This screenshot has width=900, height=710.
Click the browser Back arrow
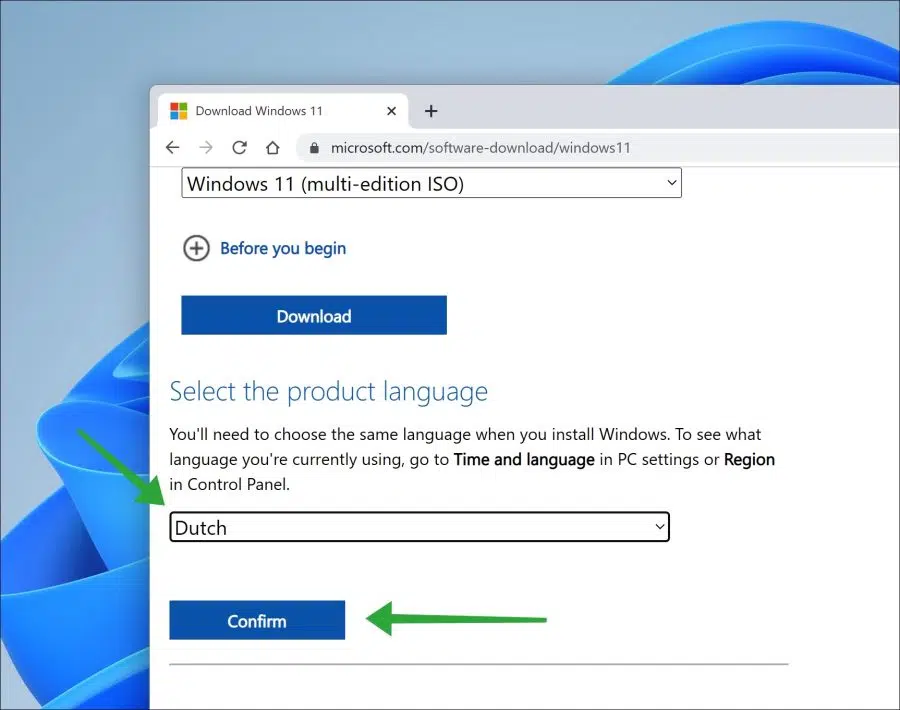pos(172,148)
